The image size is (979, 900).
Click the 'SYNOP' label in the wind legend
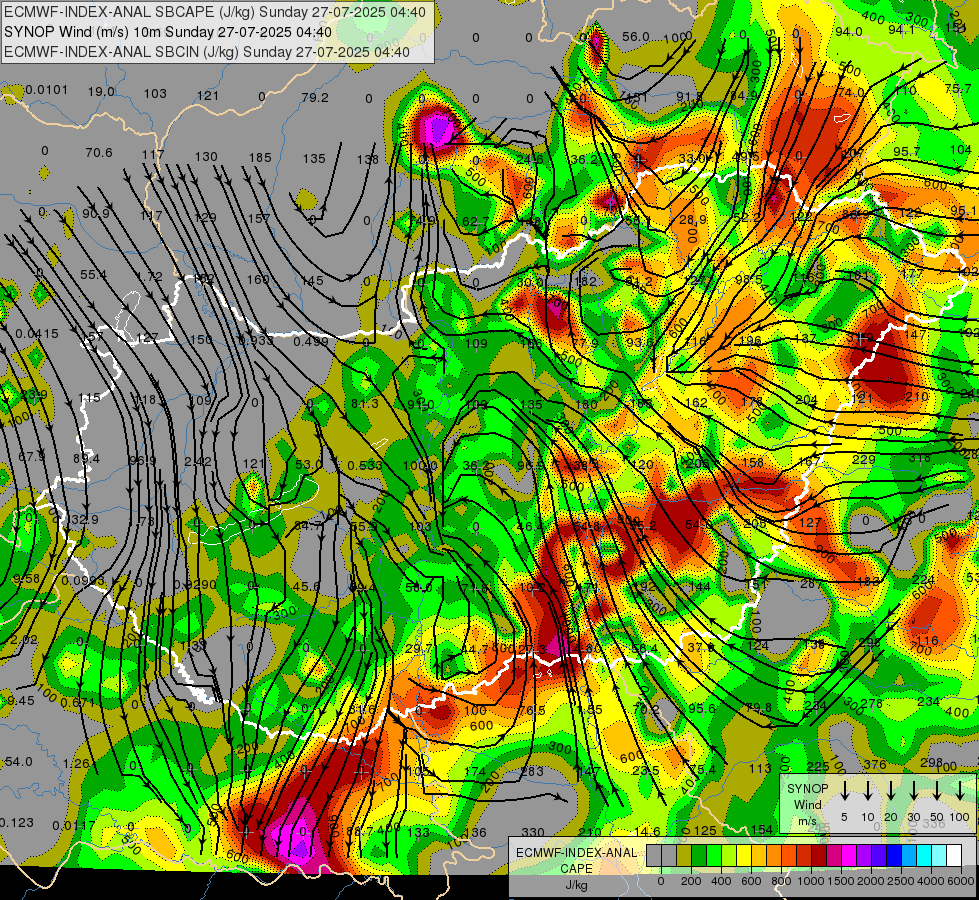807,789
